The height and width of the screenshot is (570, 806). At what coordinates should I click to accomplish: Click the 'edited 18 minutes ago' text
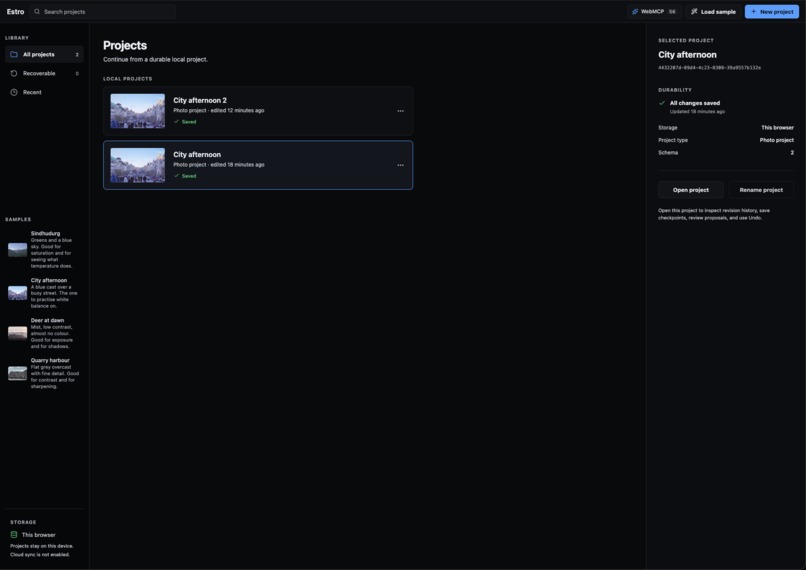click(x=237, y=165)
